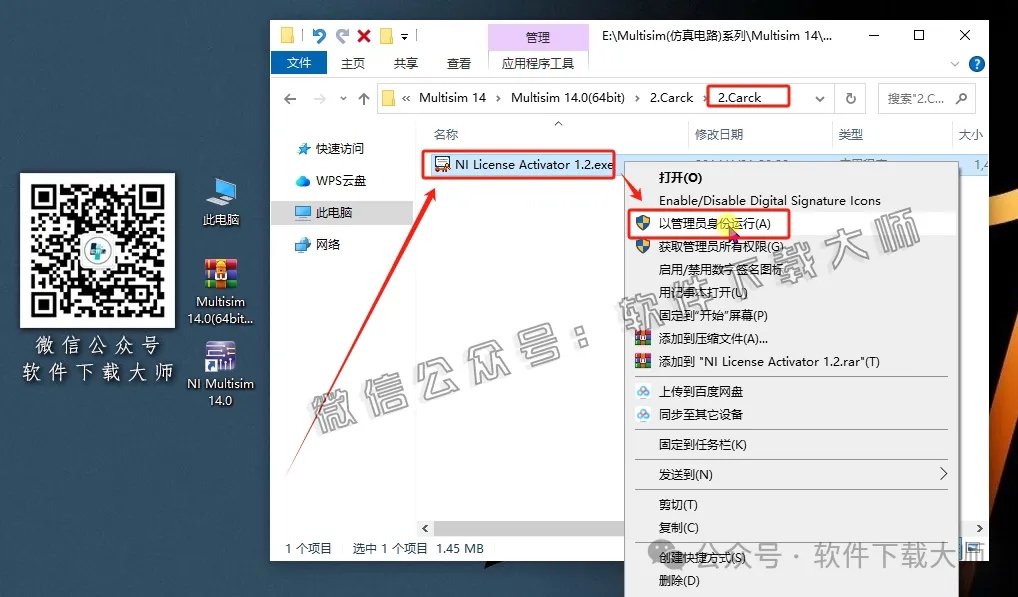This screenshot has height=597, width=1018.
Task: Open the address bar dropdown arrow
Action: 820,97
